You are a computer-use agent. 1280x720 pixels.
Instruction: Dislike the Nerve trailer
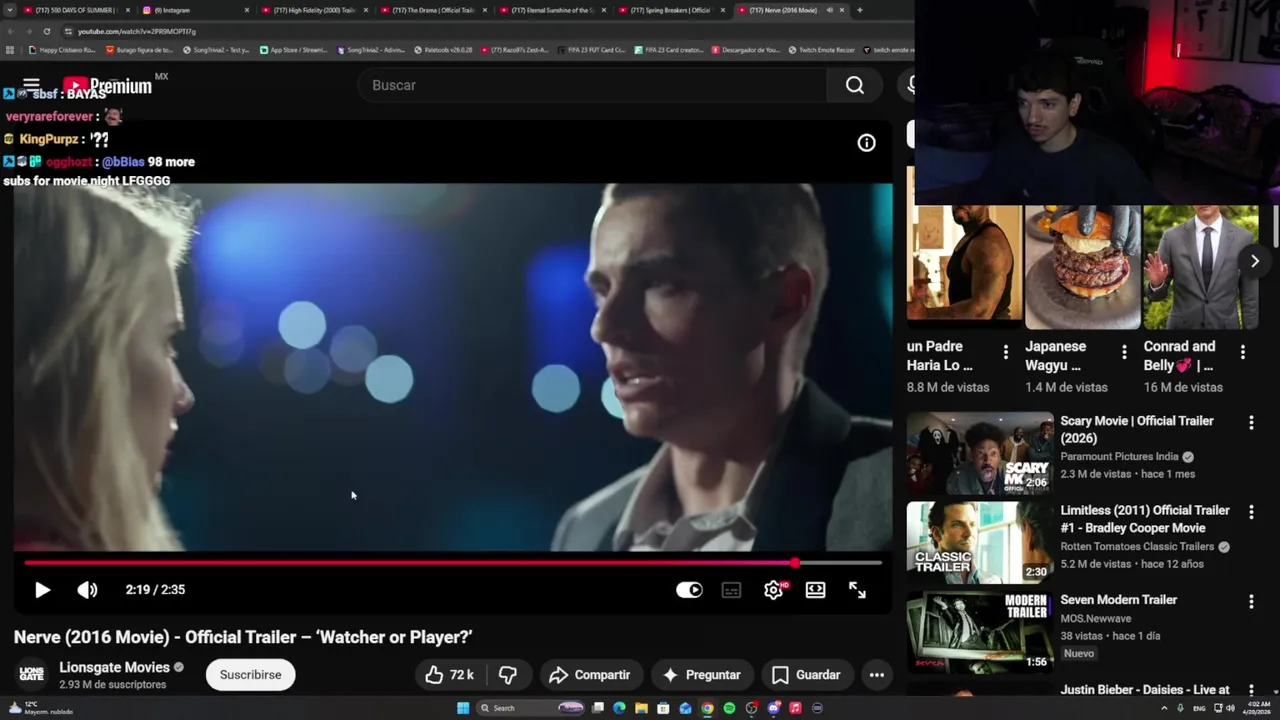coord(507,675)
